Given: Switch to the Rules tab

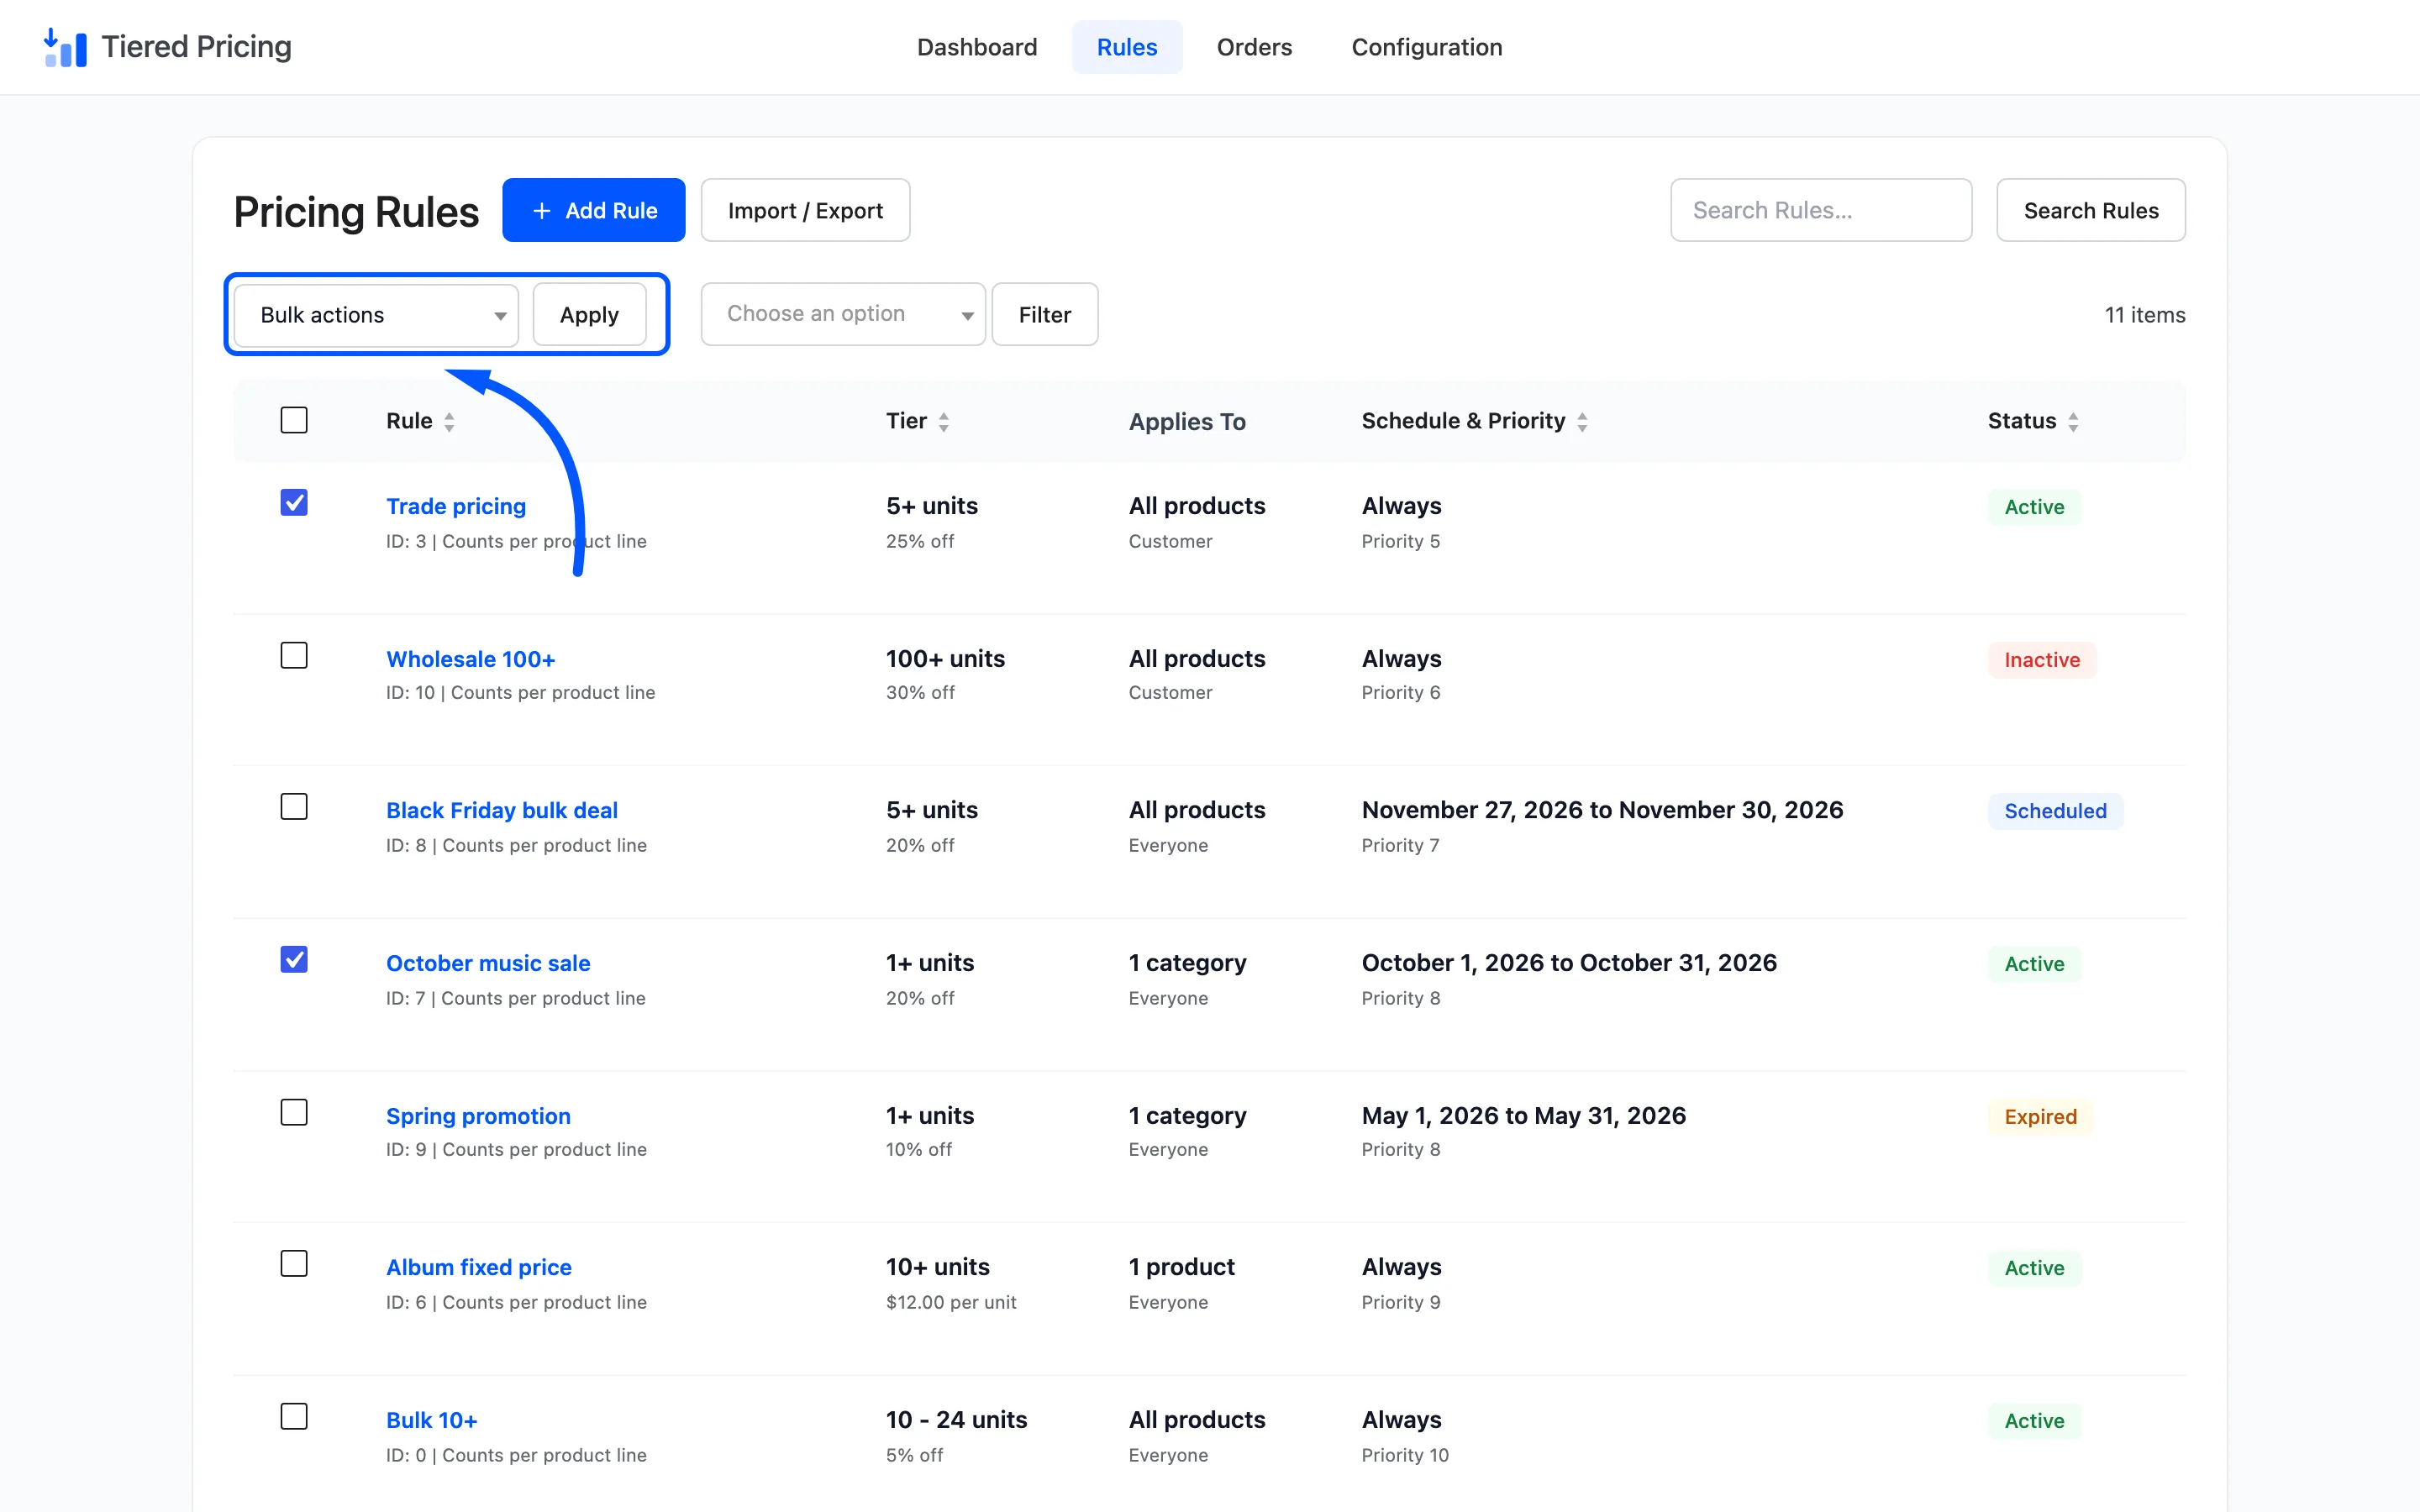Looking at the screenshot, I should (x=1127, y=47).
